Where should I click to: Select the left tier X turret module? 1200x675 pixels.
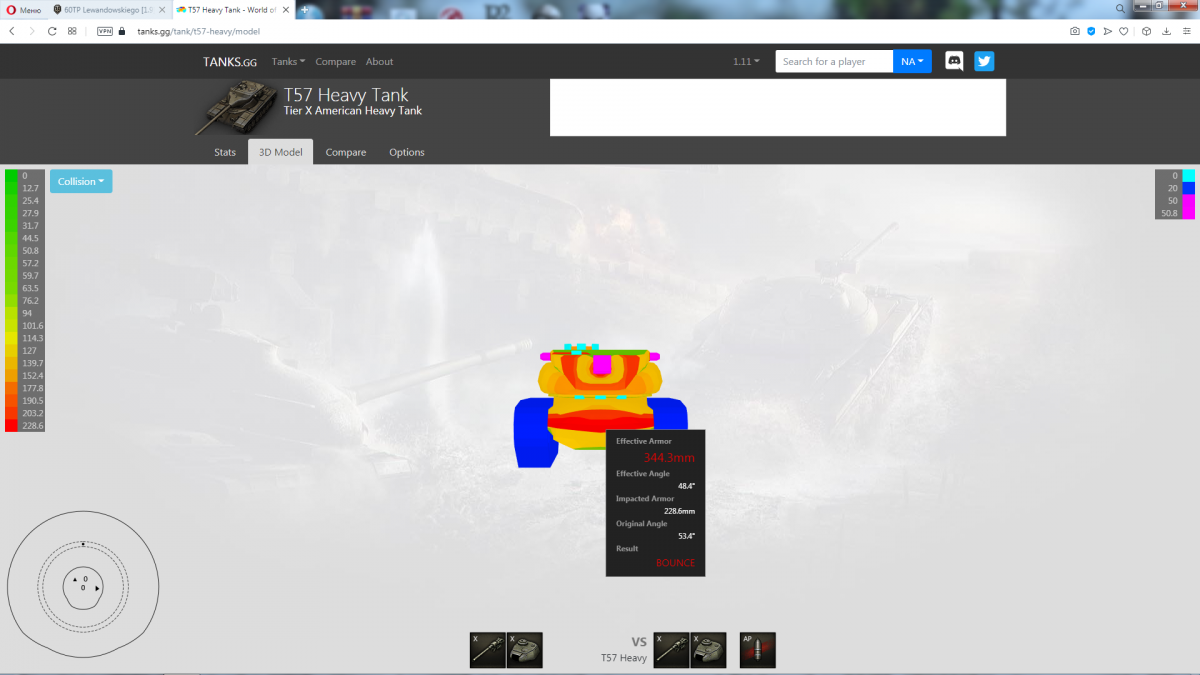click(525, 650)
